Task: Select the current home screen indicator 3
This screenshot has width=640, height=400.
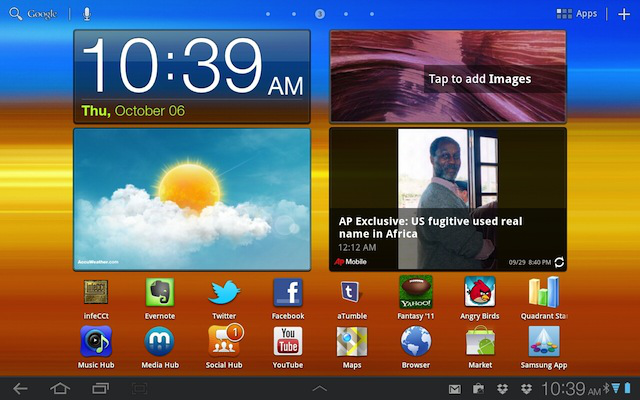Action: (x=320, y=14)
